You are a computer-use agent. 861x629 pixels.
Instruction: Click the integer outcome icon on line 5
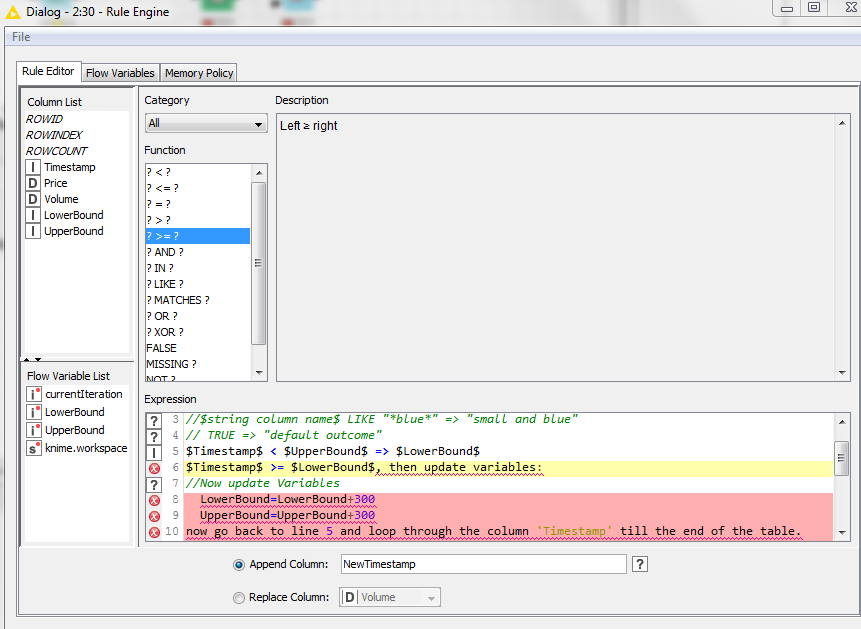pos(154,452)
